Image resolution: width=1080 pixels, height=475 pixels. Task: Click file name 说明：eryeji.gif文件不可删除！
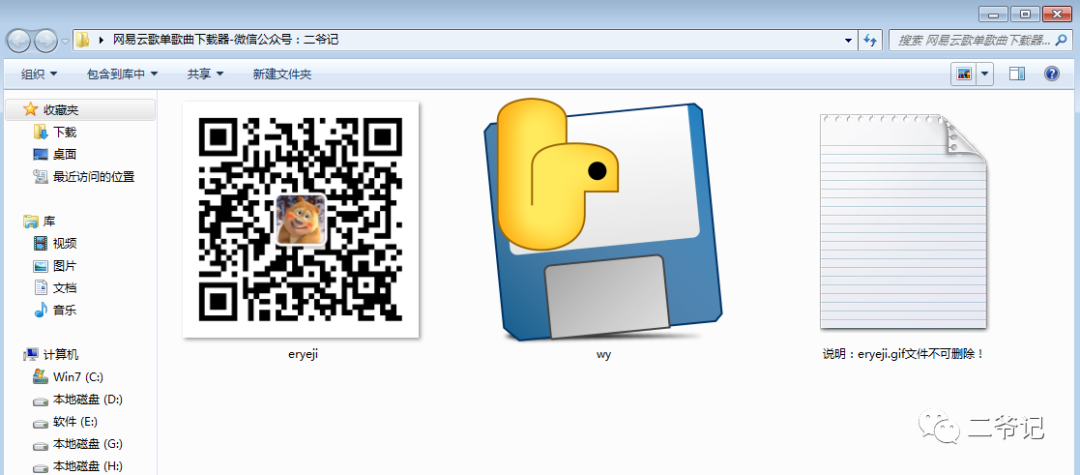coord(904,355)
